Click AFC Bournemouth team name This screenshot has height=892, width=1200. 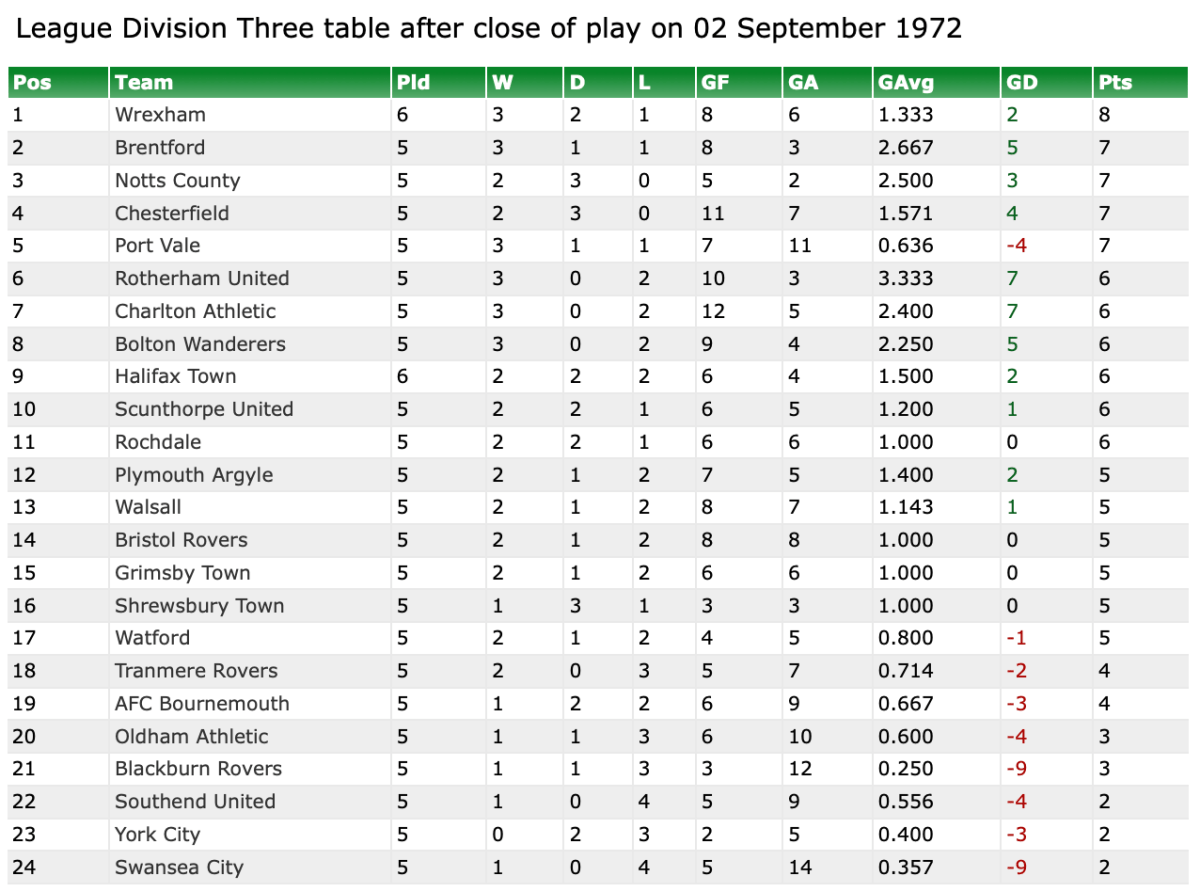pyautogui.click(x=202, y=704)
